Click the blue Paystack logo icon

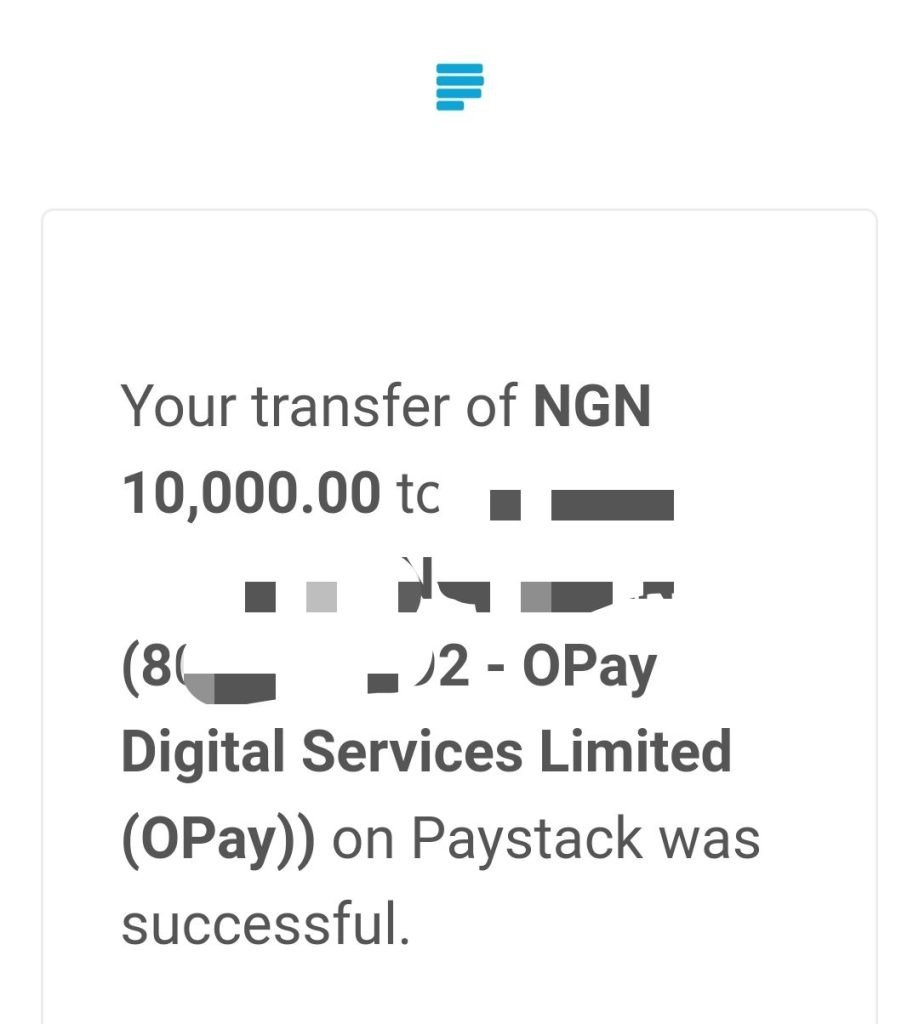459,87
